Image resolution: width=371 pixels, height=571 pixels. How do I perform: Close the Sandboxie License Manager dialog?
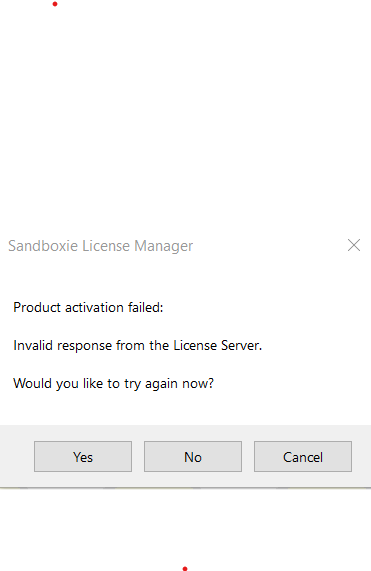point(354,245)
